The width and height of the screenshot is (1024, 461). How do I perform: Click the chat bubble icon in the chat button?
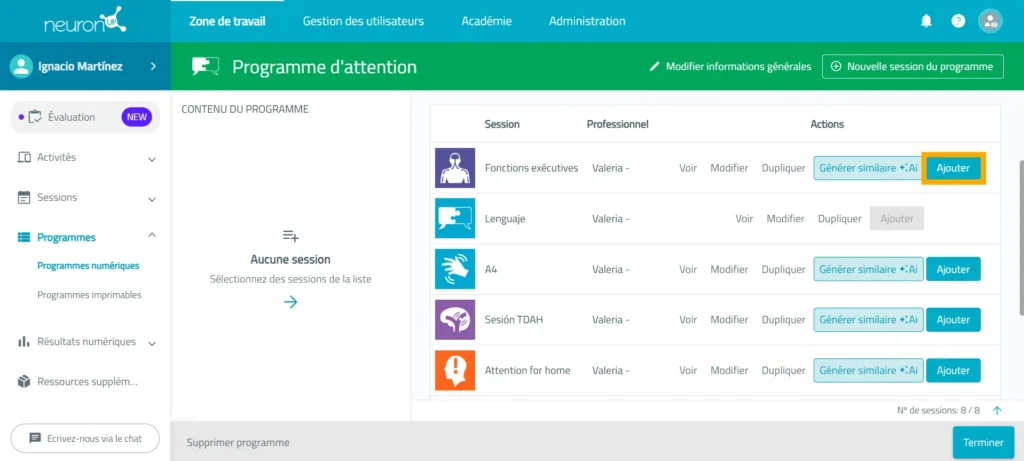(35, 438)
